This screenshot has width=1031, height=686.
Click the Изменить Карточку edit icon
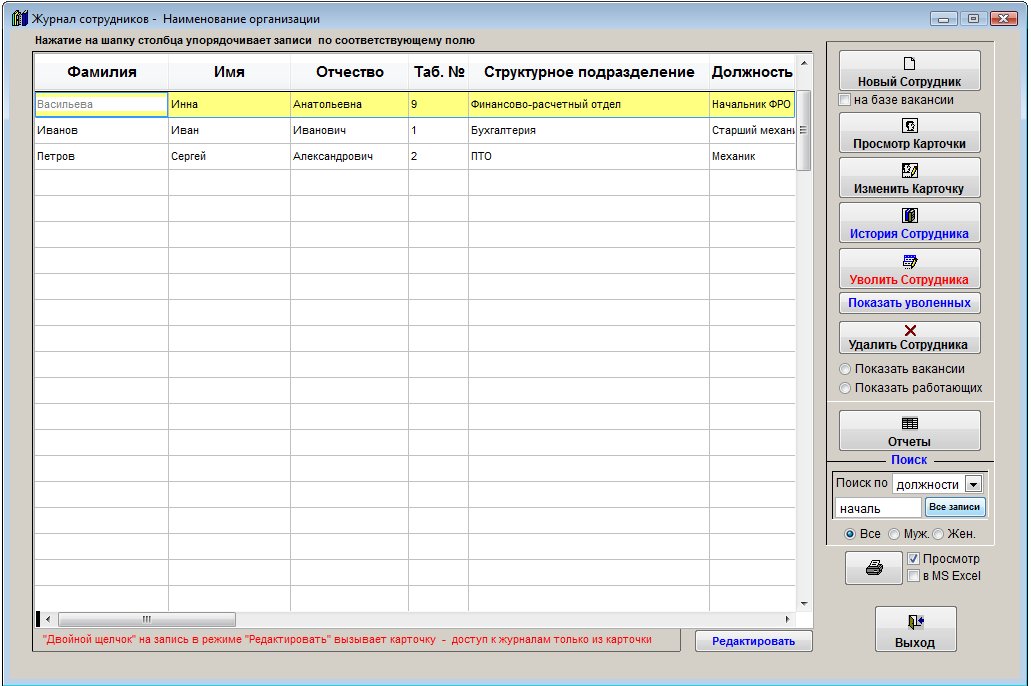click(x=909, y=170)
